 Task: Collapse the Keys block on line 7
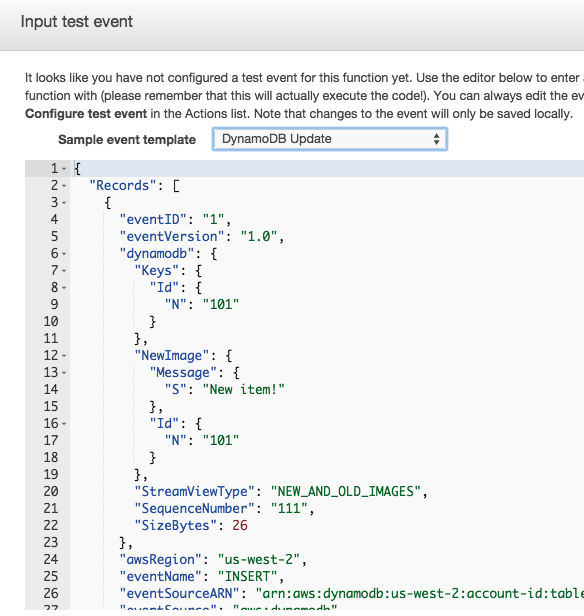click(64, 271)
